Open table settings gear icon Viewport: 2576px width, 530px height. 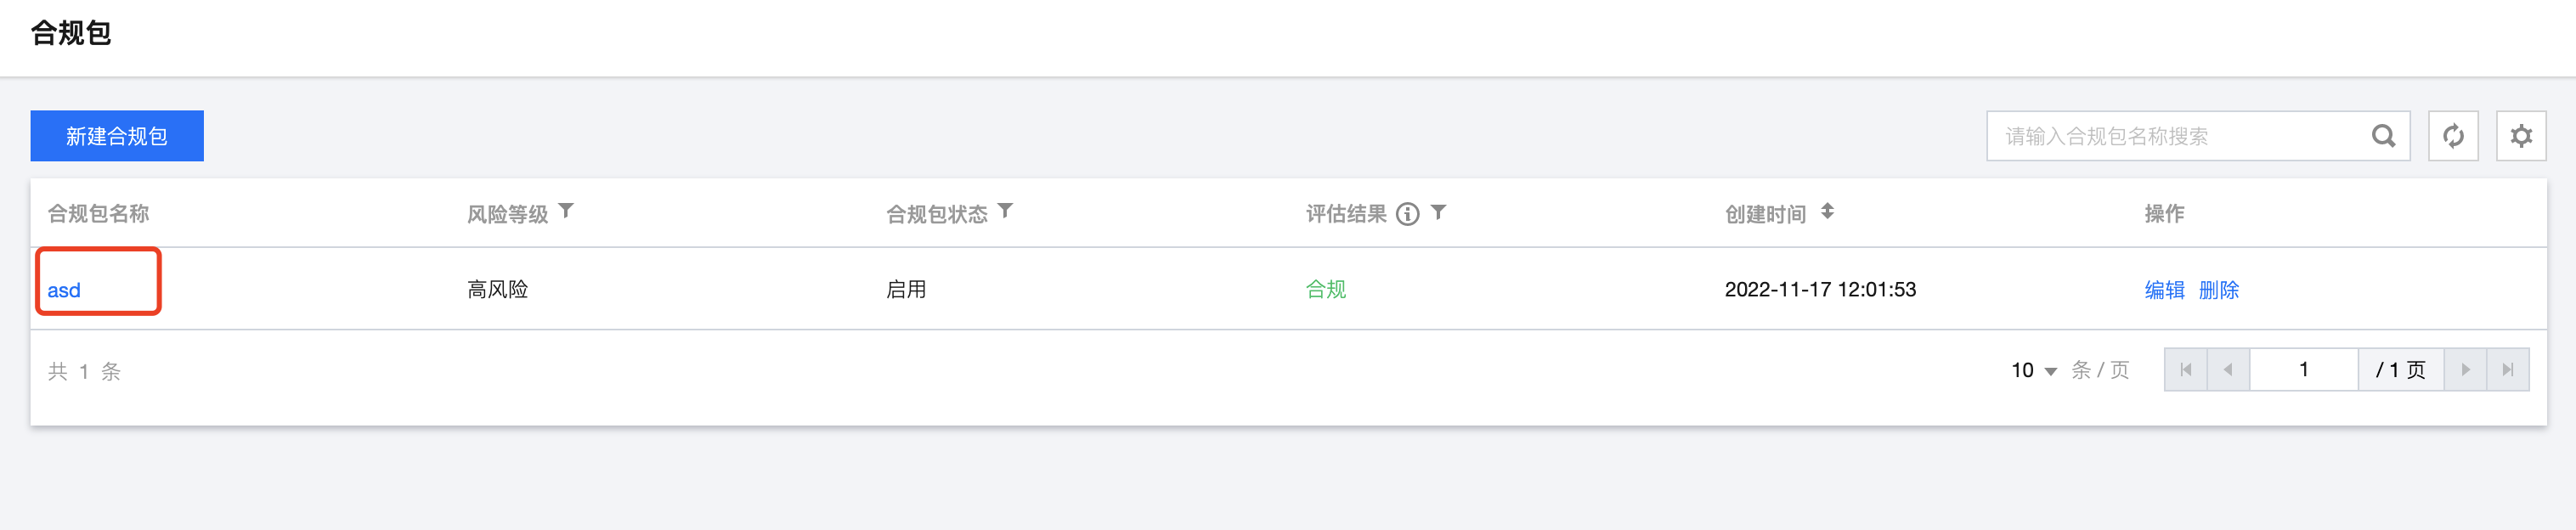point(2521,136)
